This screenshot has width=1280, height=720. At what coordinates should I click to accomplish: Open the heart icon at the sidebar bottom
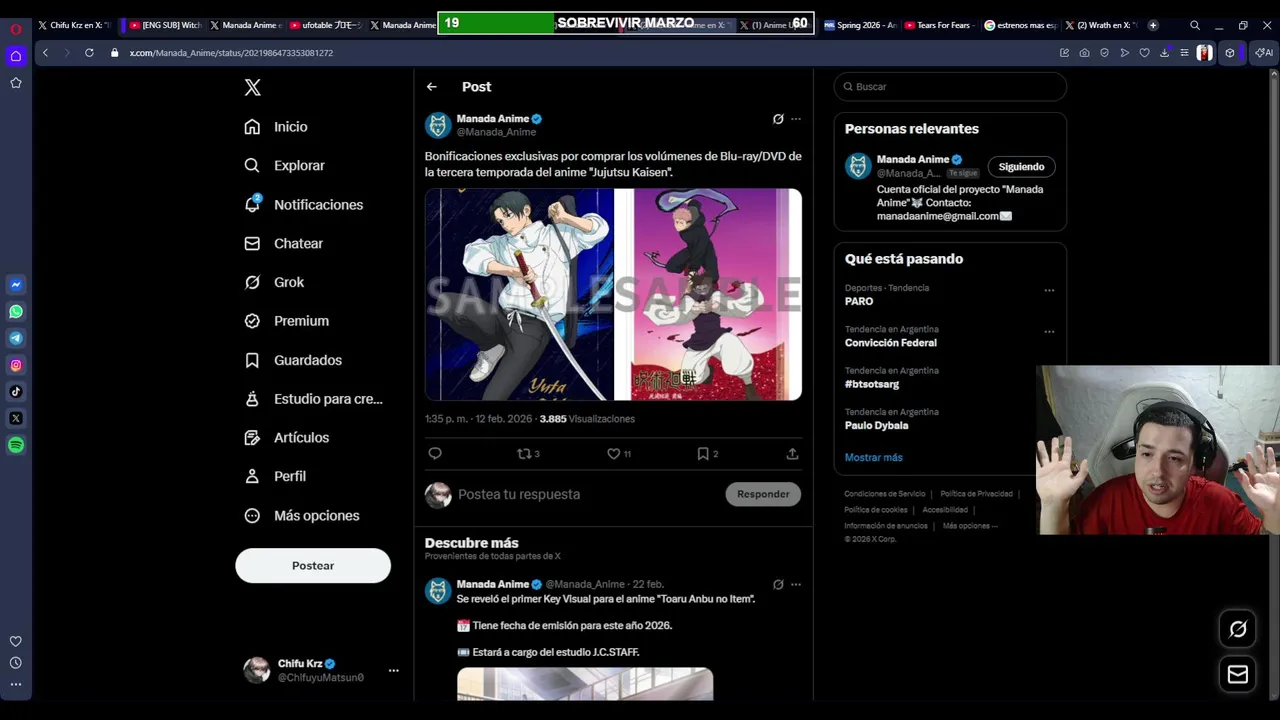pos(16,641)
